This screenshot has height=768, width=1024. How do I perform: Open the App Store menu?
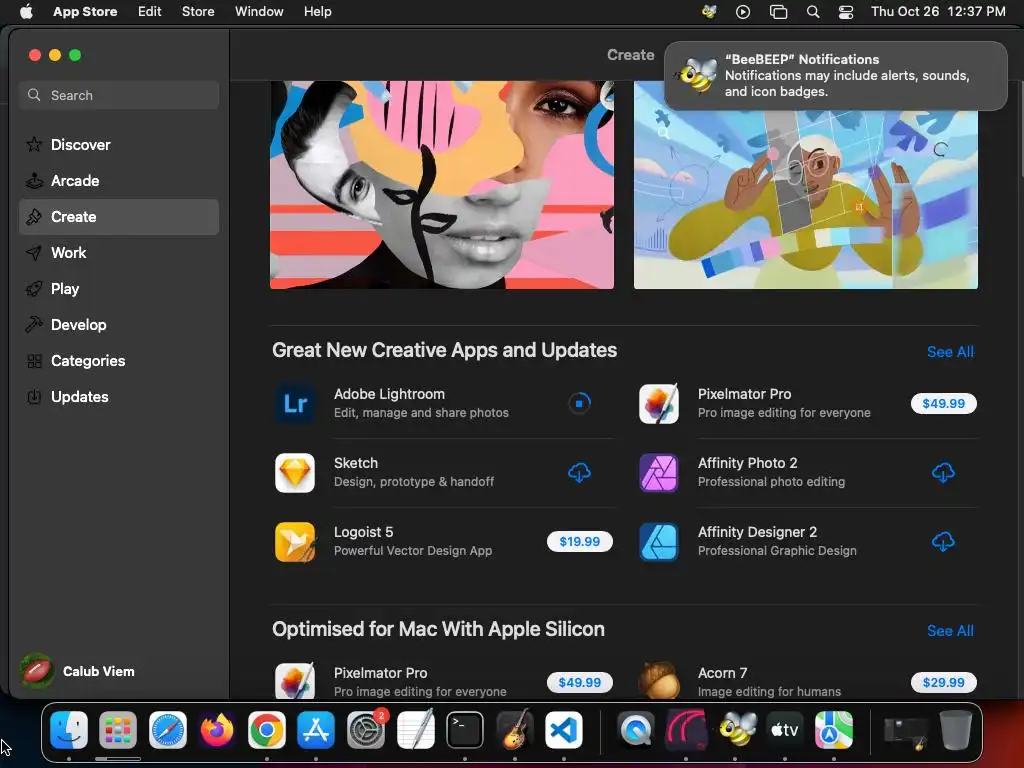coord(85,12)
